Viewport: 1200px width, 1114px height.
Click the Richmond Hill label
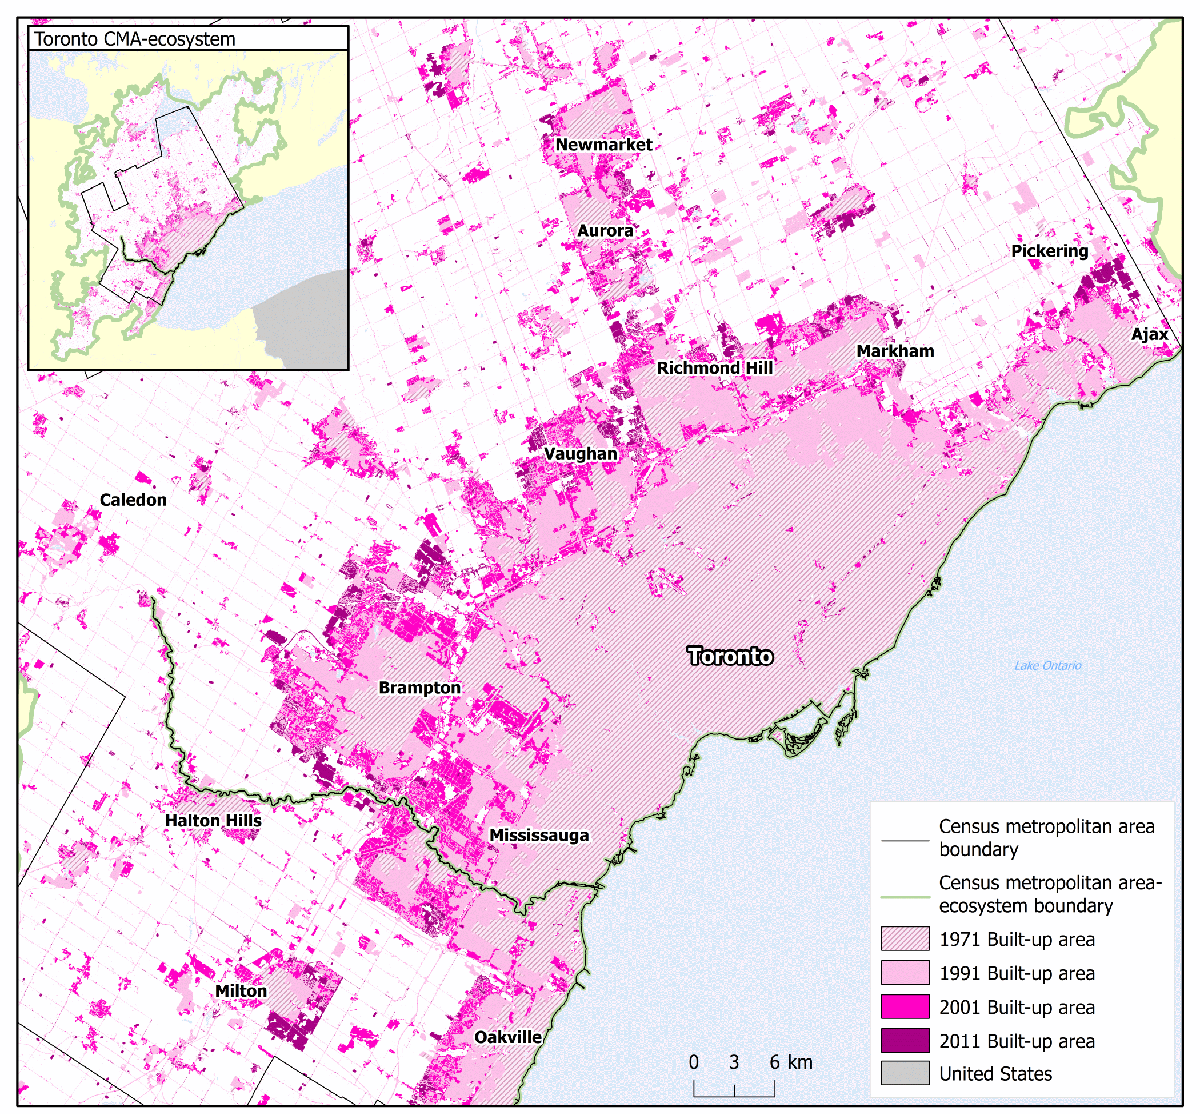715,368
